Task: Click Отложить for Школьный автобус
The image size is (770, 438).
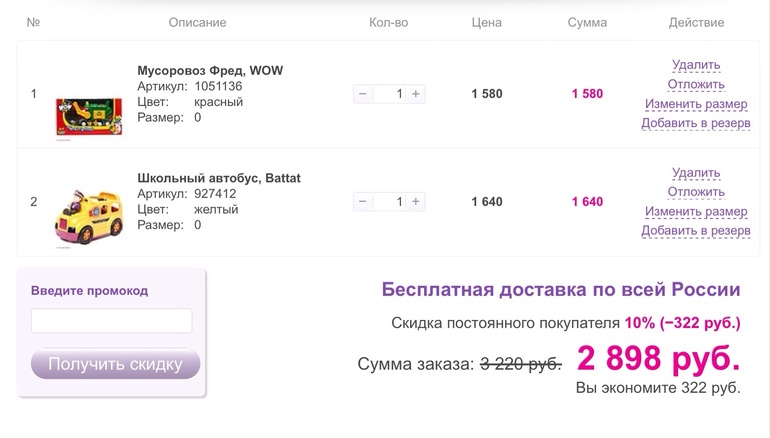Action: (x=696, y=192)
